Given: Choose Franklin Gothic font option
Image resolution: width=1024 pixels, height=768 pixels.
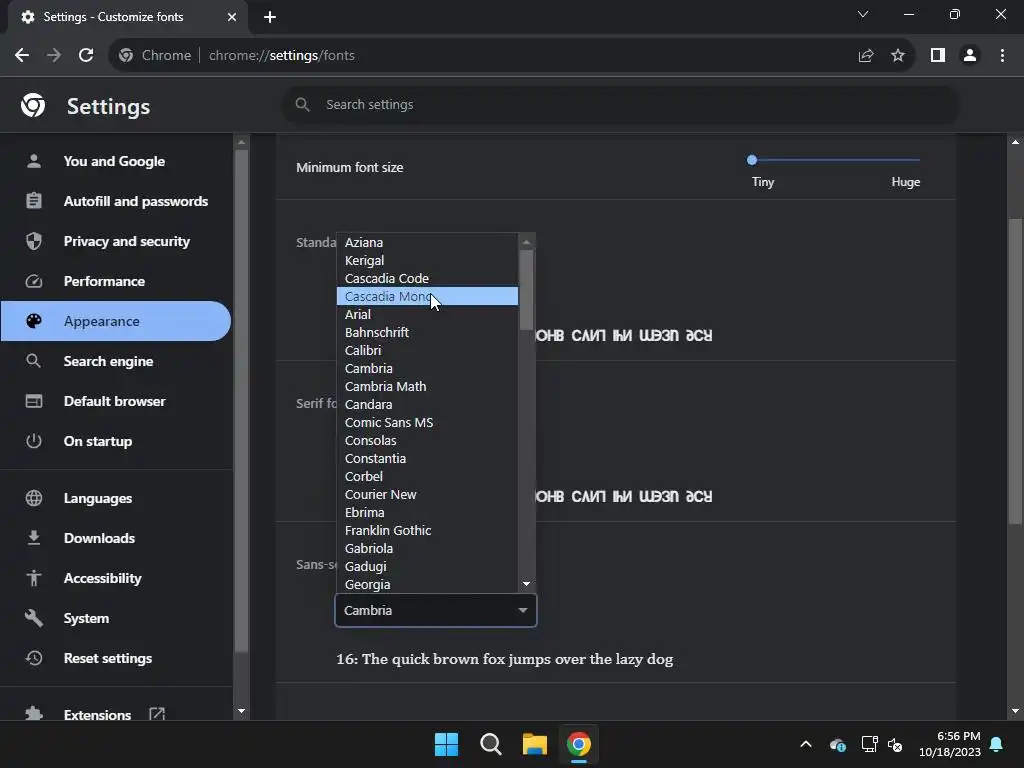Looking at the screenshot, I should tap(427, 530).
